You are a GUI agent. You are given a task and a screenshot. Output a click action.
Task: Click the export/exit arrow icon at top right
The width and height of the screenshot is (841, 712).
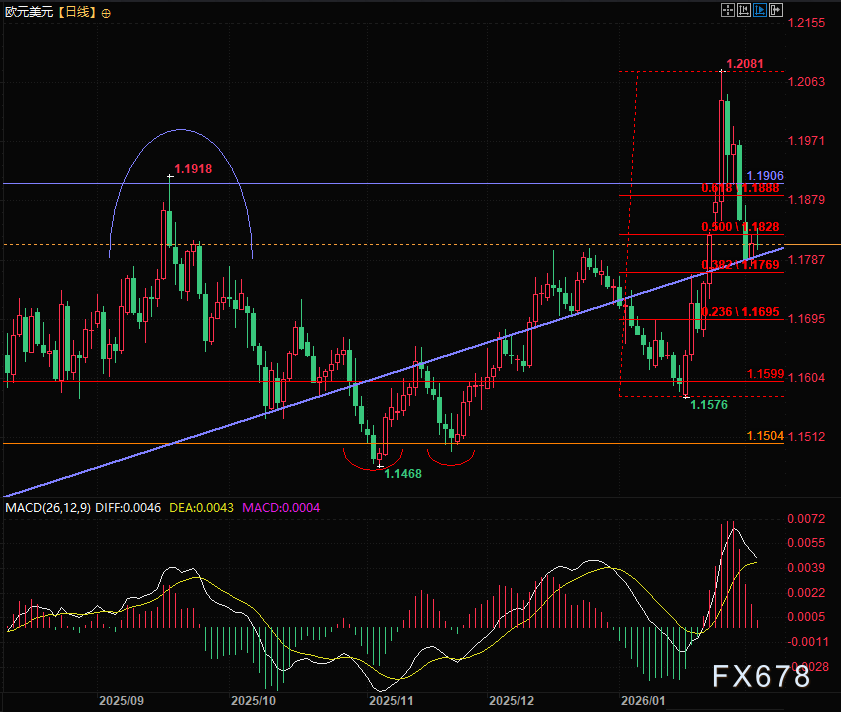coord(775,10)
